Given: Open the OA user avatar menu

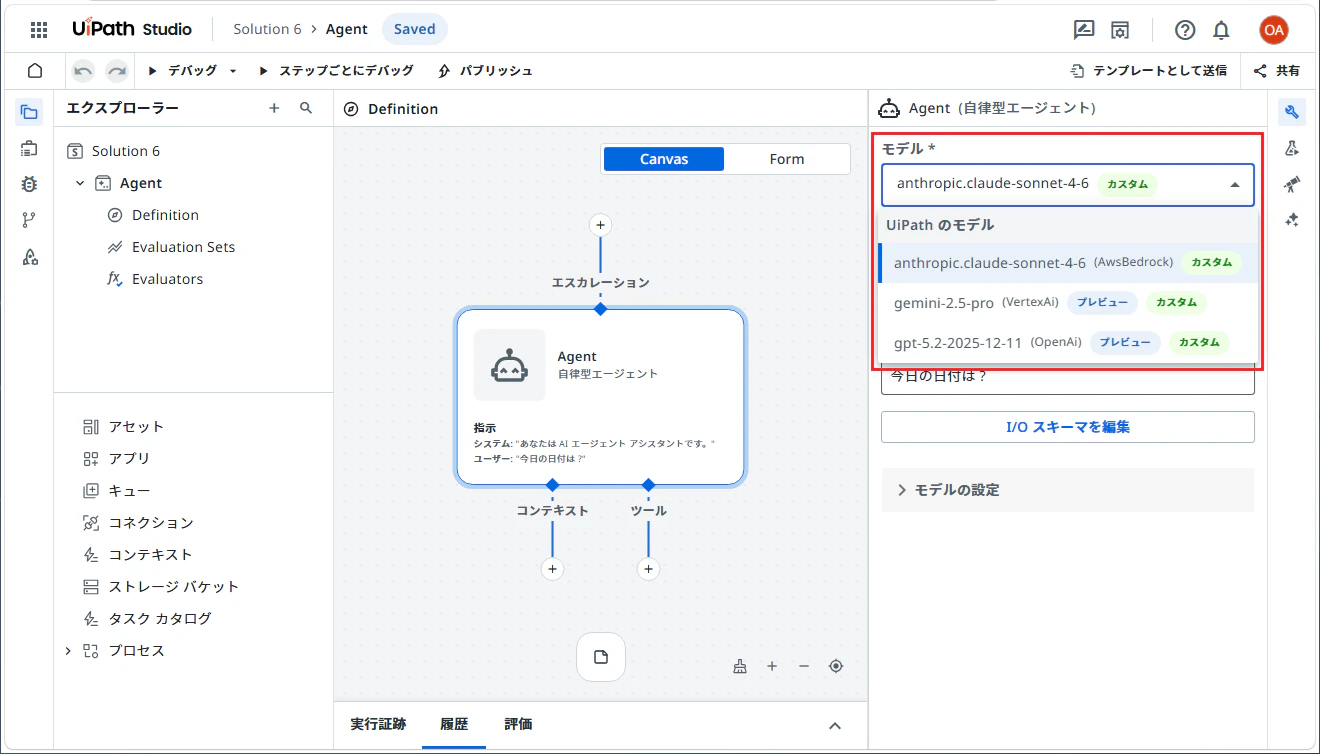Looking at the screenshot, I should tap(1274, 29).
